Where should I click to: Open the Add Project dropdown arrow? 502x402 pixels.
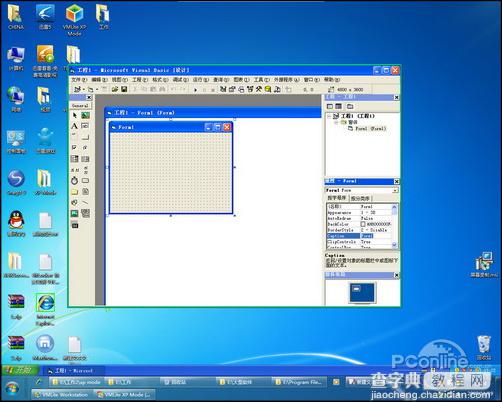coord(84,89)
